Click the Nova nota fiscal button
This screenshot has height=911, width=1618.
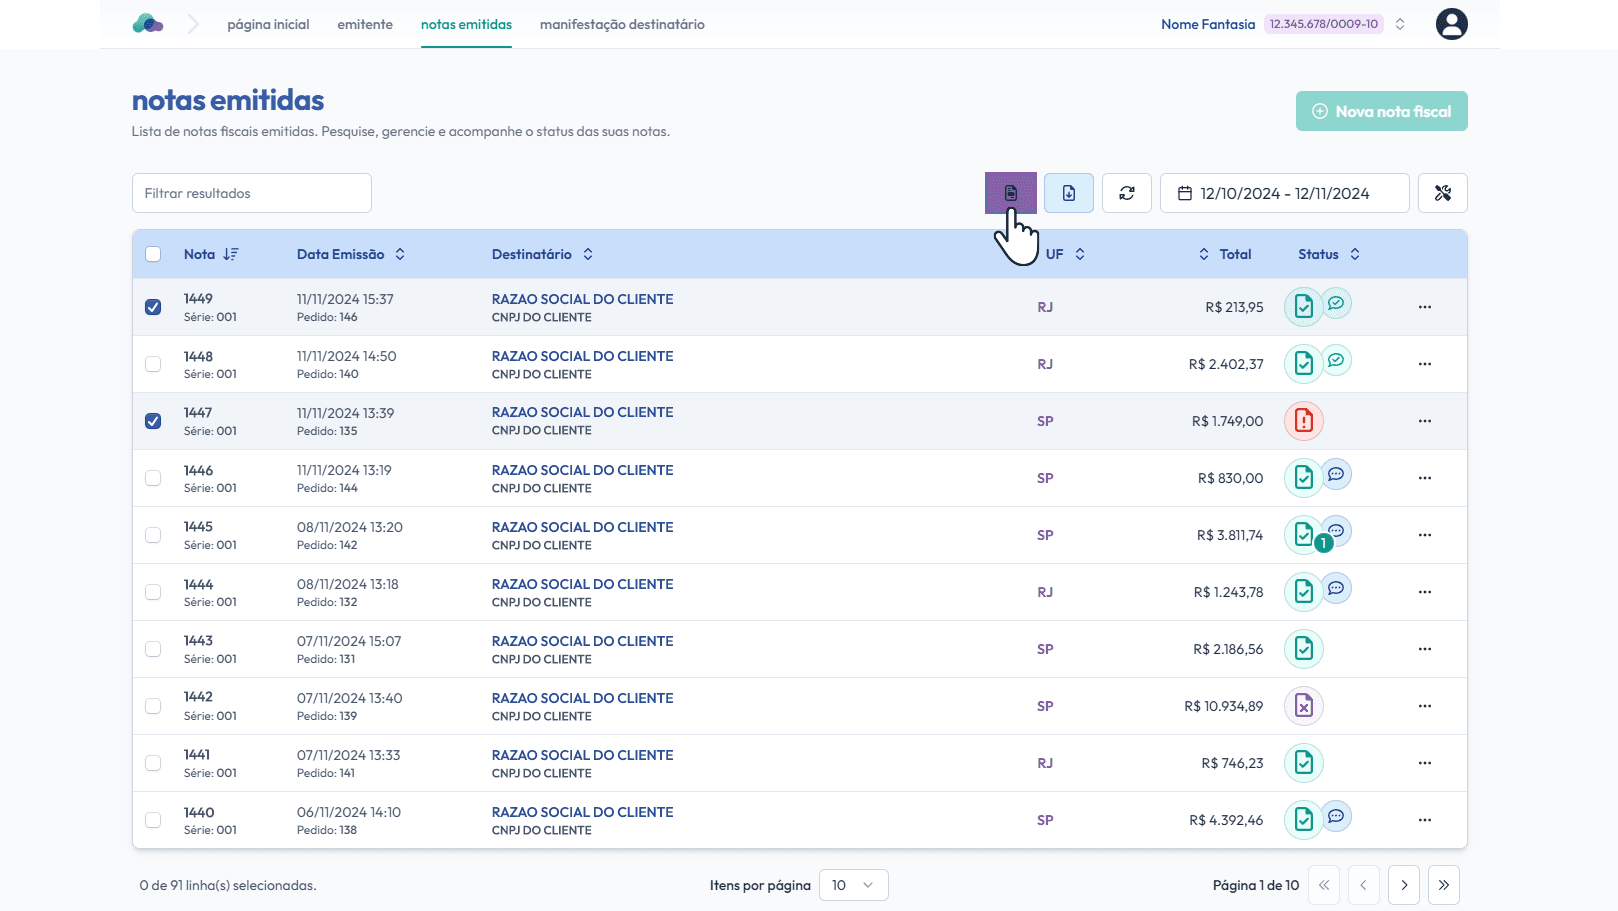pos(1381,111)
